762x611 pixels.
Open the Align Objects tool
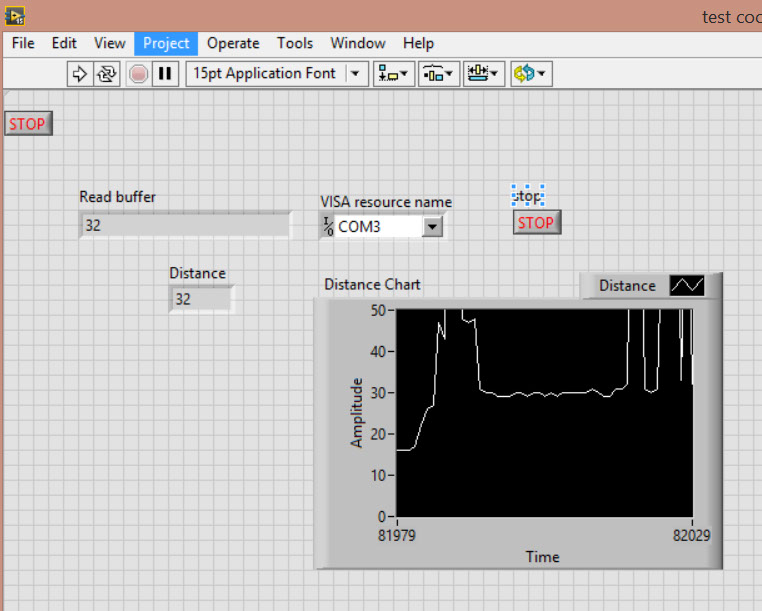391,73
